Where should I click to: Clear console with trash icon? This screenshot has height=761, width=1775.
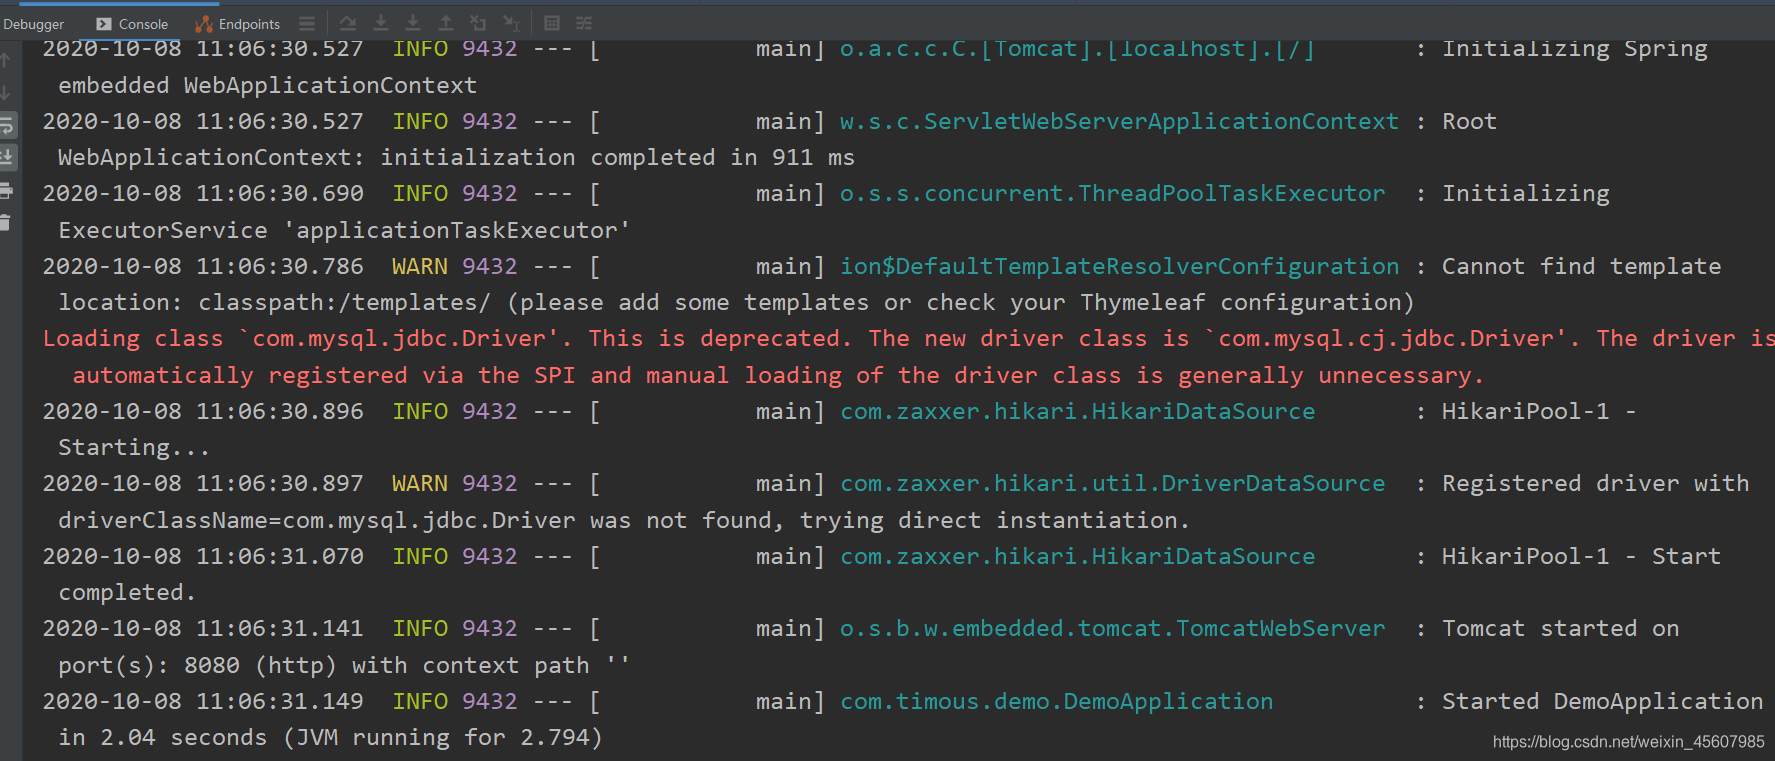[5, 222]
